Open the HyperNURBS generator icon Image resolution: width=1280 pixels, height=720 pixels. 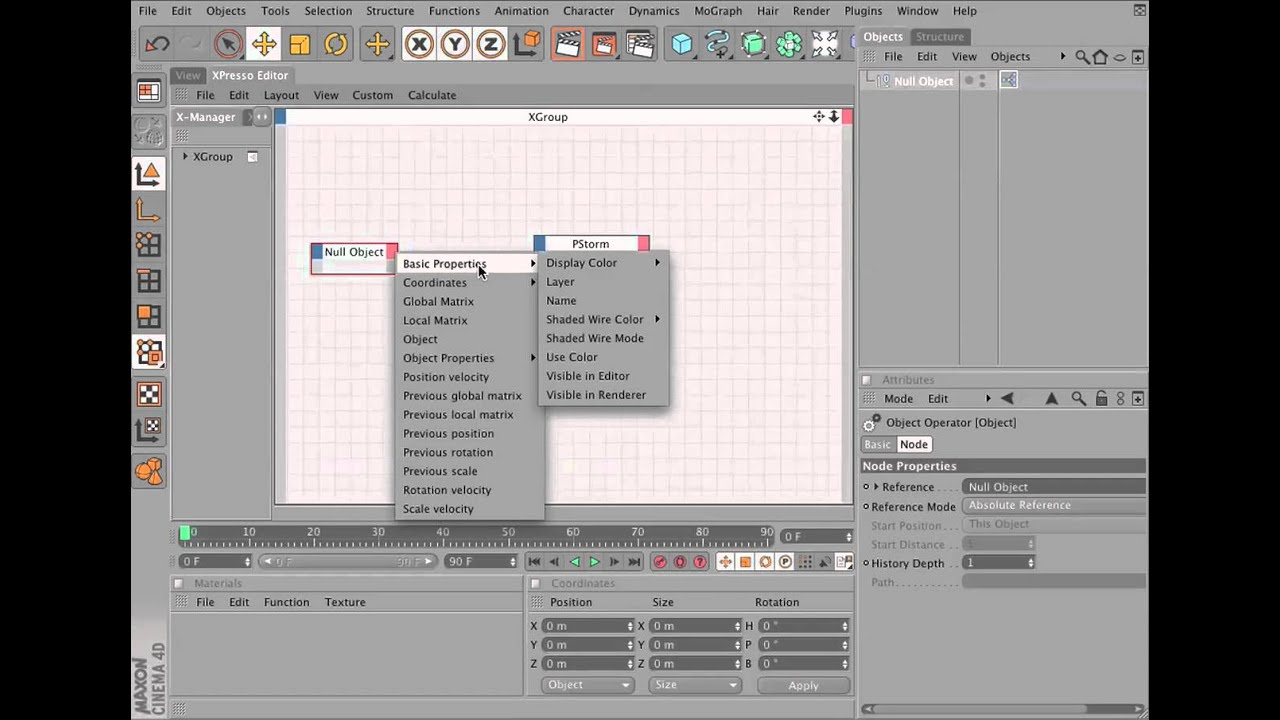[754, 44]
